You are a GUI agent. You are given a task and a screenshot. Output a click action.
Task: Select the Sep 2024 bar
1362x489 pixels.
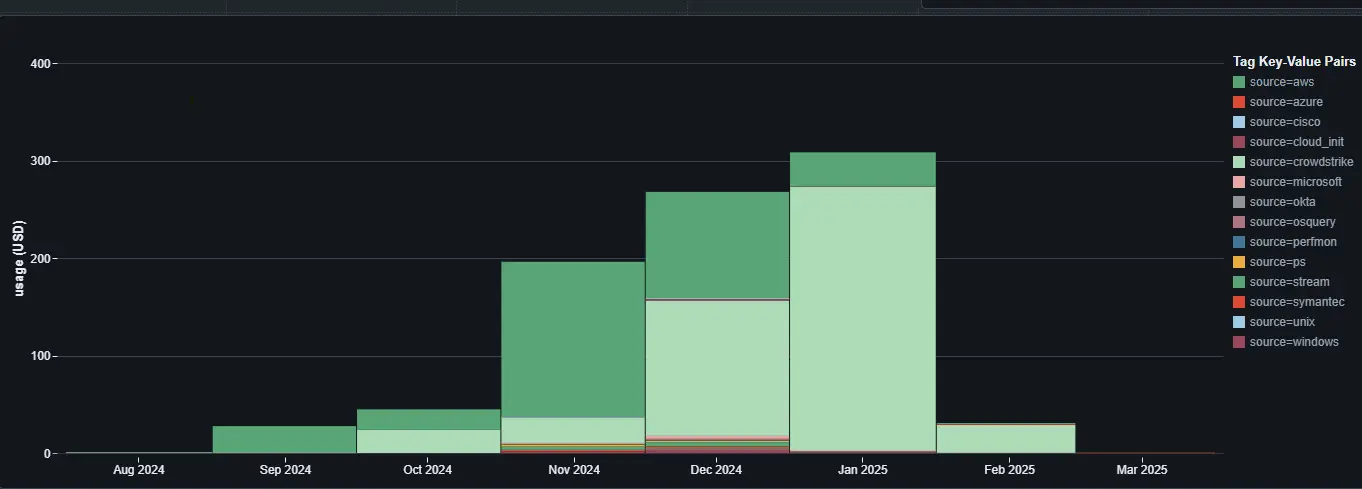[x=284, y=440]
